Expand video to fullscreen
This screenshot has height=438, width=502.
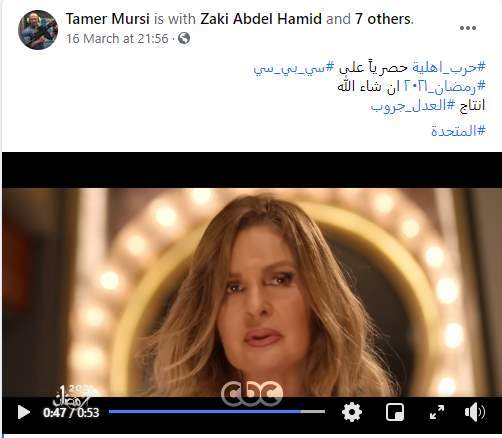point(437,412)
